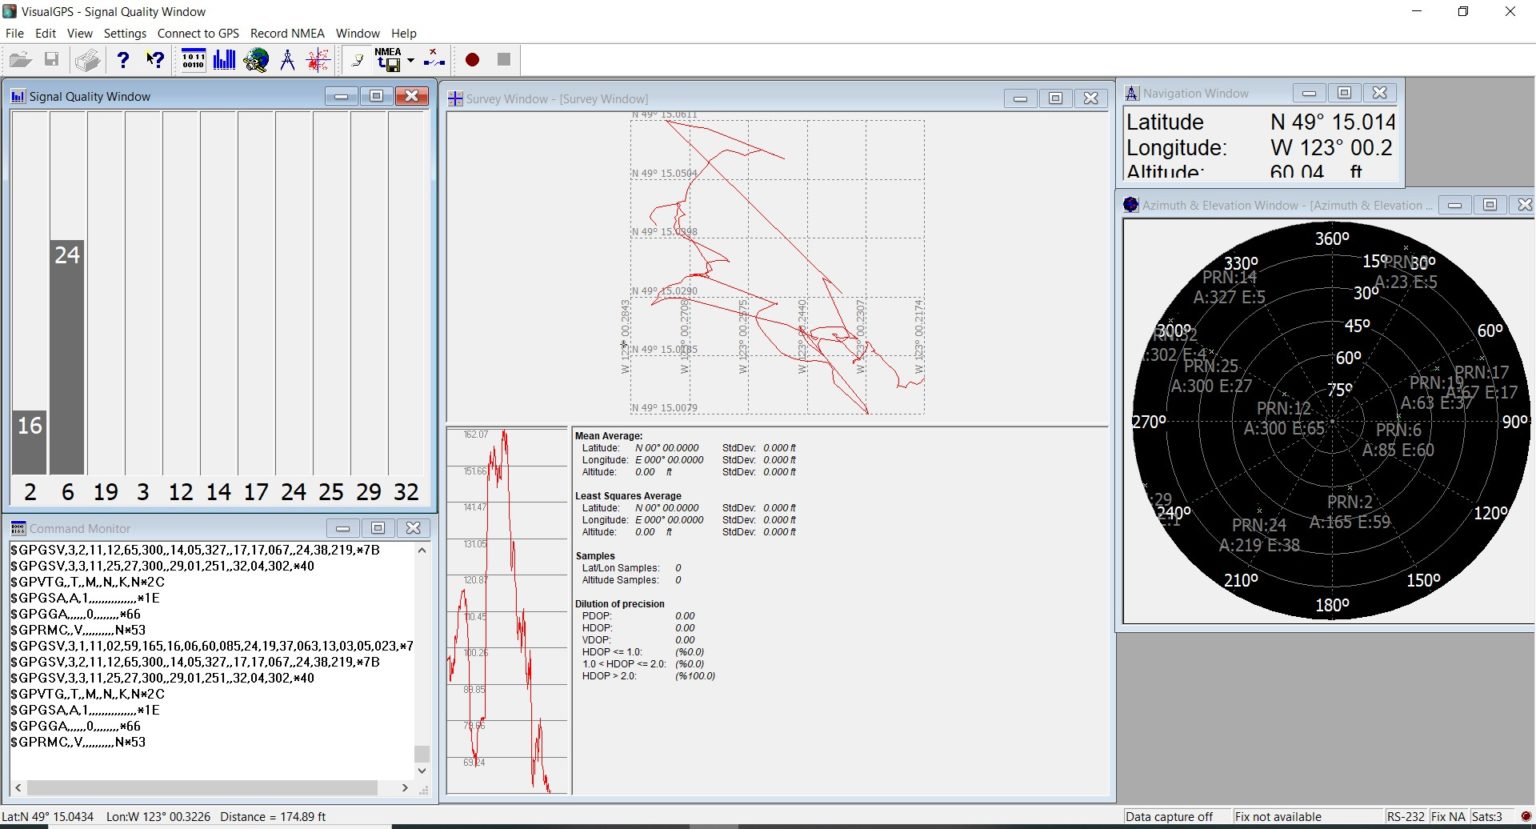Toggle the disconnect GPS toolbar icon
The height and width of the screenshot is (829, 1536).
point(434,60)
